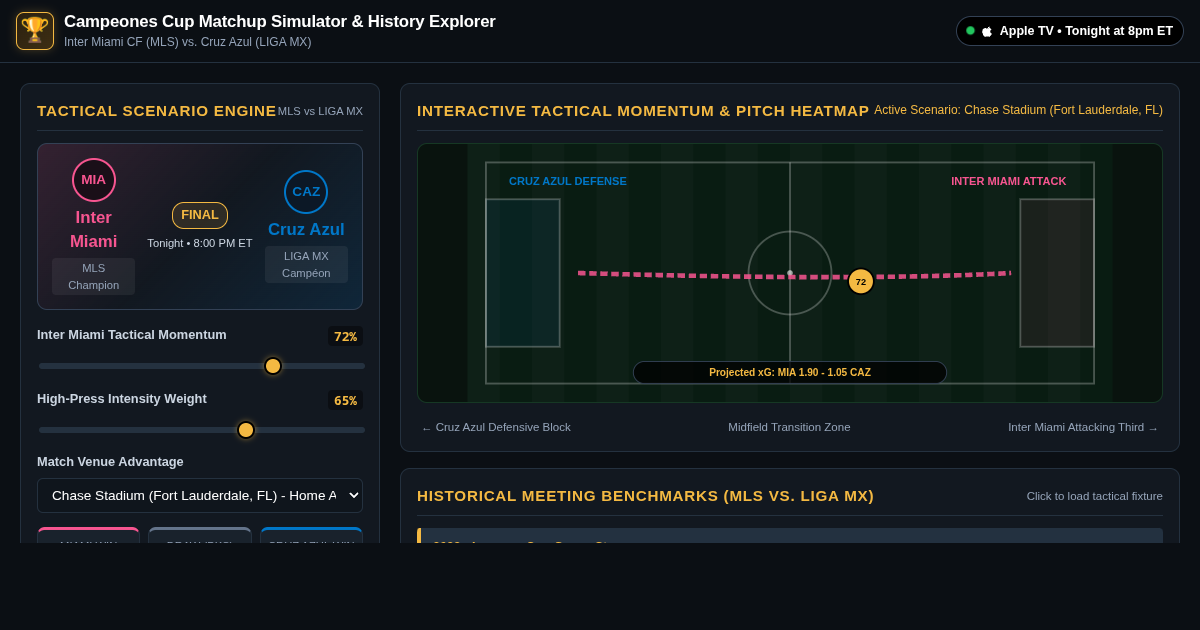
Task: Click the pitch center circle
Action: (790, 273)
